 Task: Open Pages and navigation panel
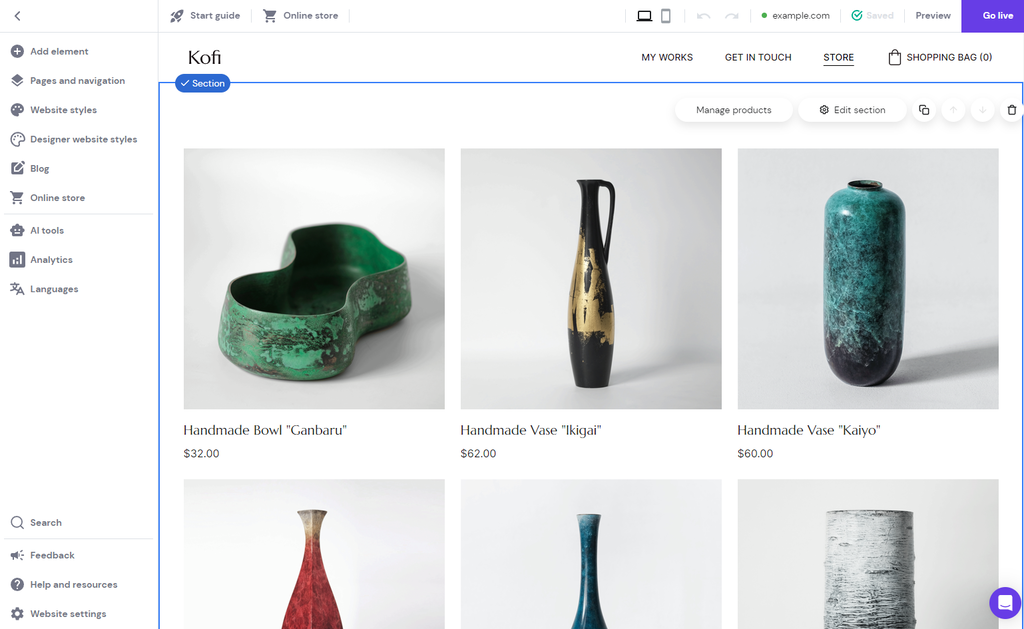pos(77,81)
